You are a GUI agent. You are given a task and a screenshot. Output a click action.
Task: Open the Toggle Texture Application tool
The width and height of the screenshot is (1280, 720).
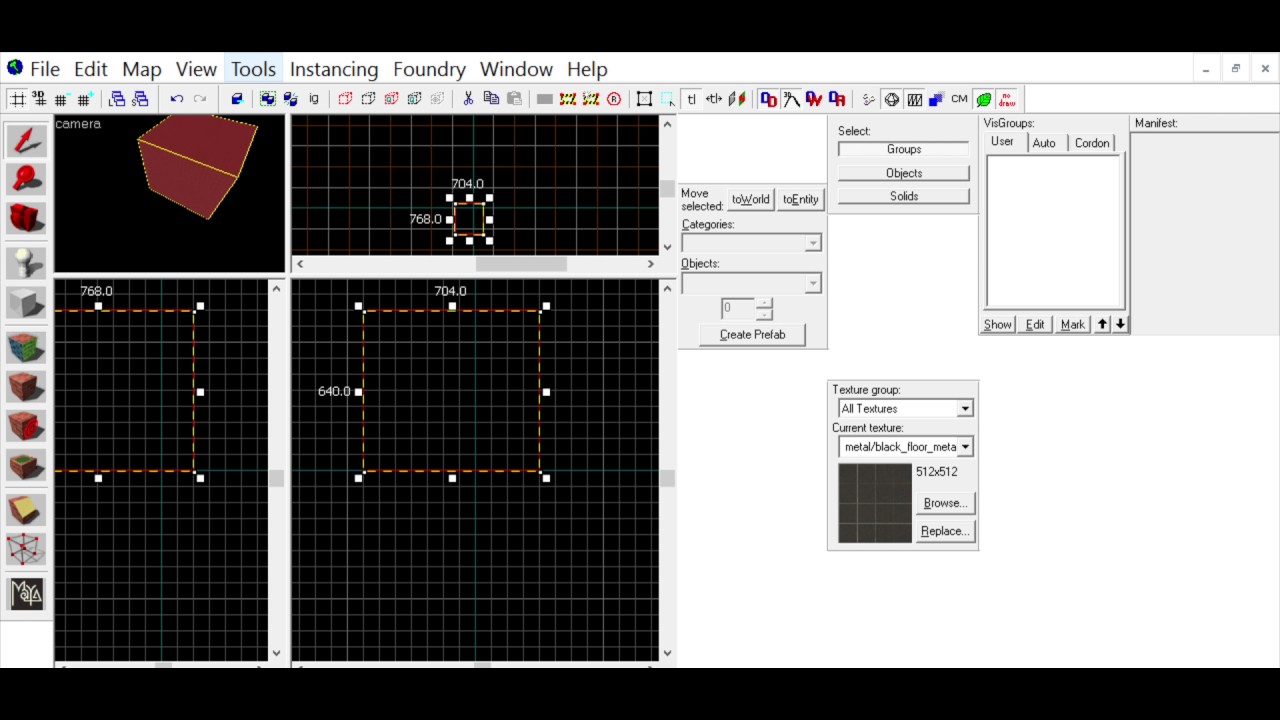pyautogui.click(x=26, y=347)
